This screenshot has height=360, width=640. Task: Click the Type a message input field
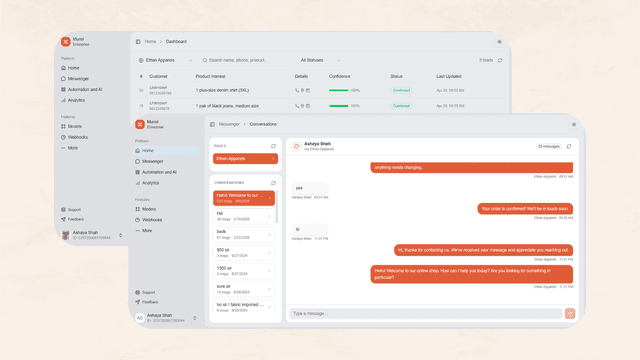(x=426, y=313)
